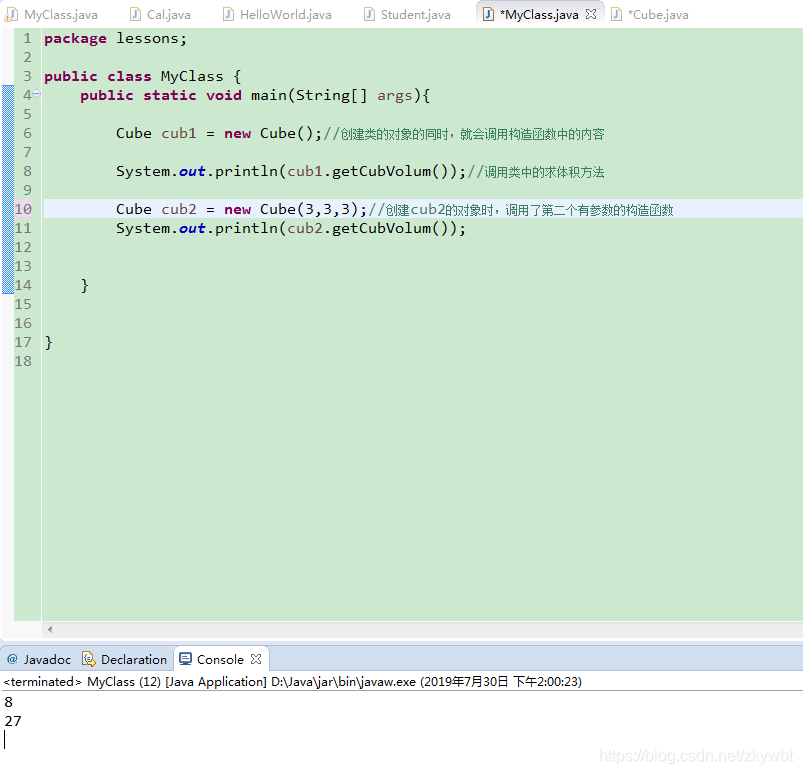Click line number 10 in the gutter

coord(23,209)
